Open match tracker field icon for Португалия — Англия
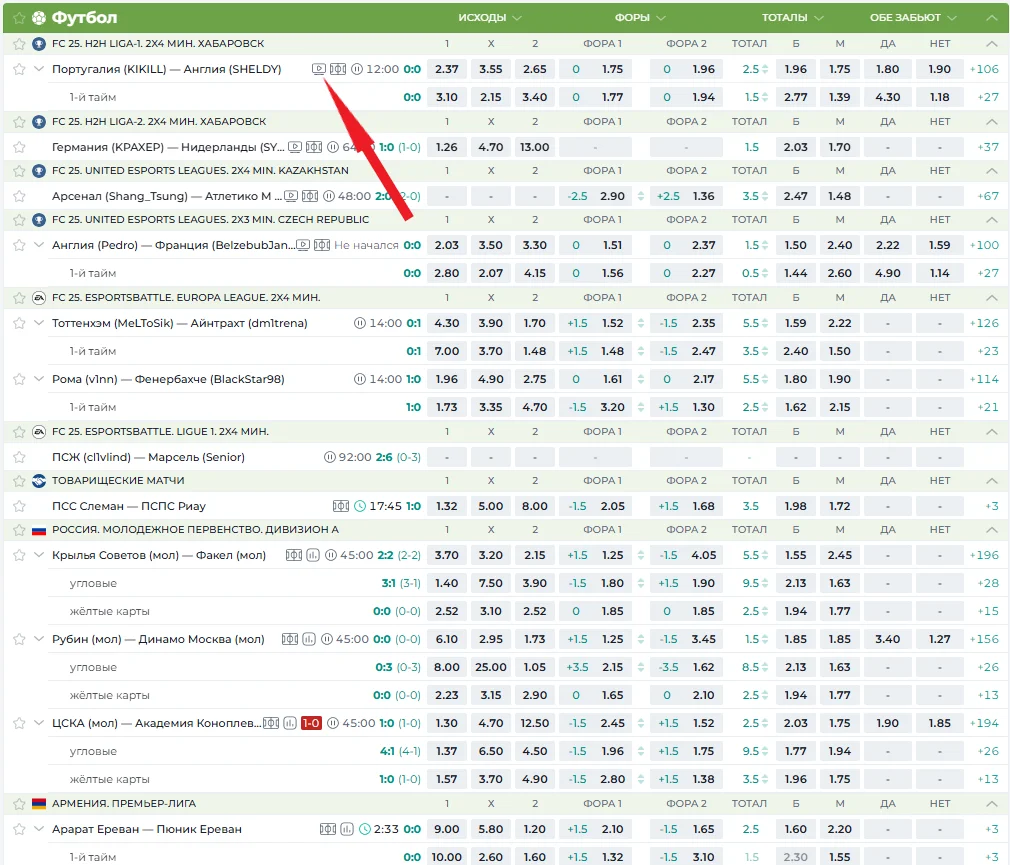This screenshot has width=1010, height=865. pos(338,70)
